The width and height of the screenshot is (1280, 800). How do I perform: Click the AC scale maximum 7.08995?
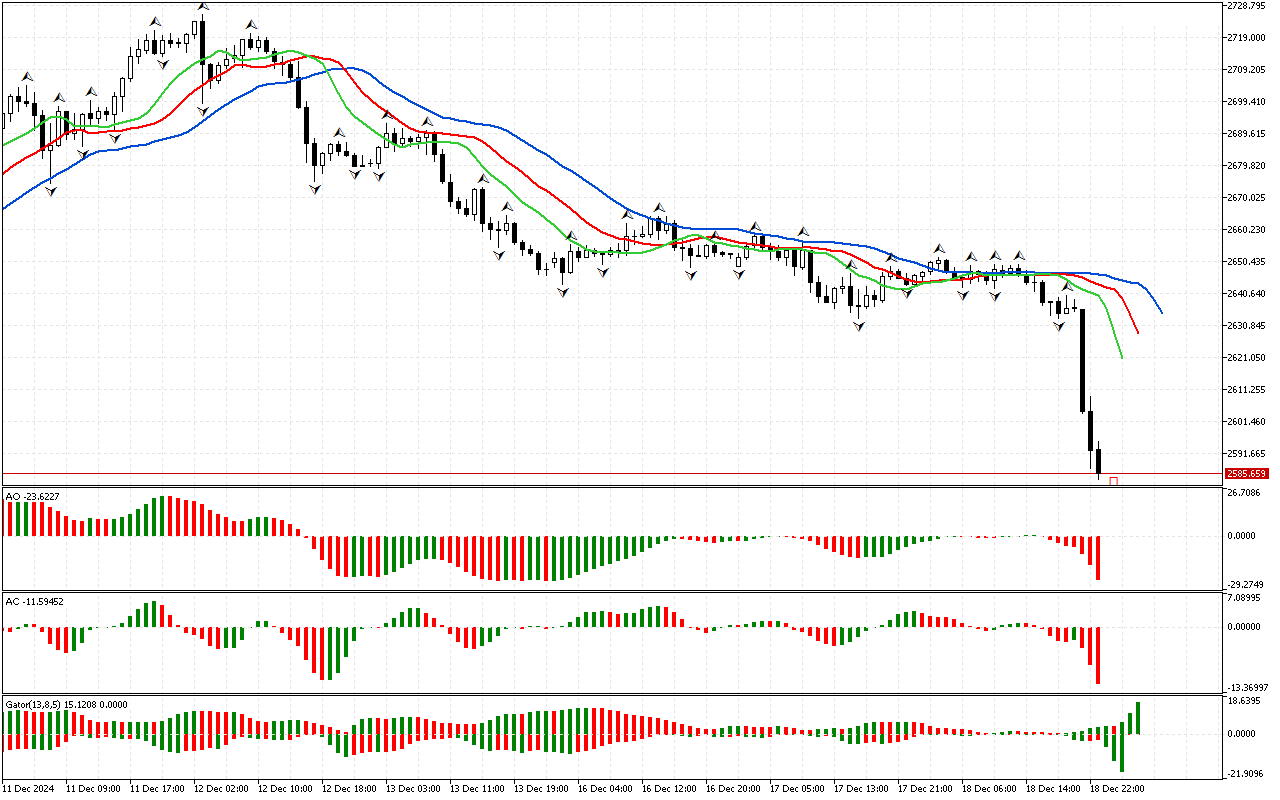[1245, 599]
